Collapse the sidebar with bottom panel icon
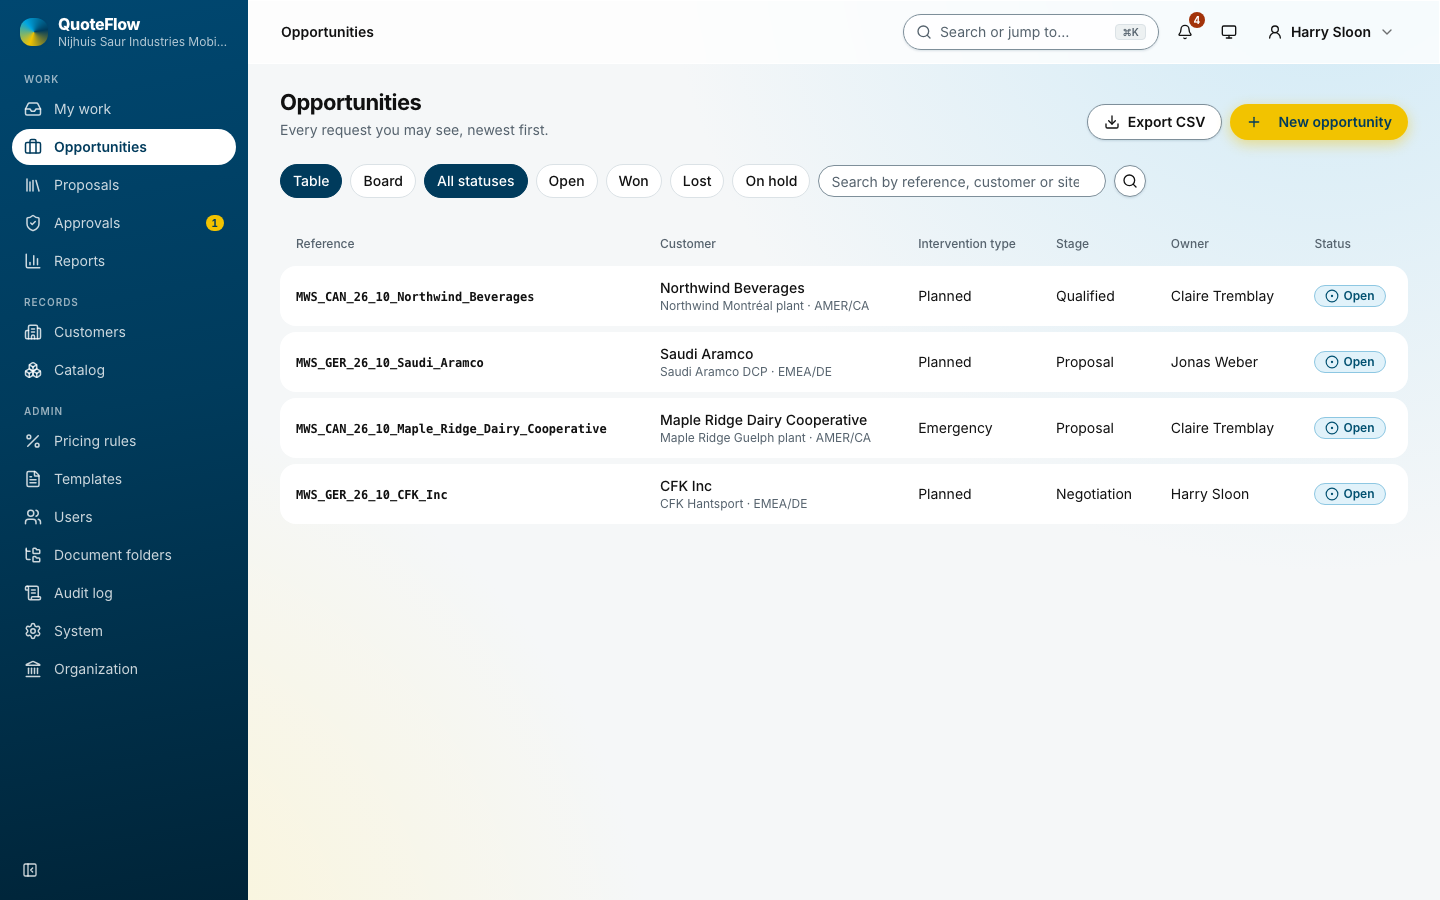This screenshot has height=900, width=1440. click(30, 870)
